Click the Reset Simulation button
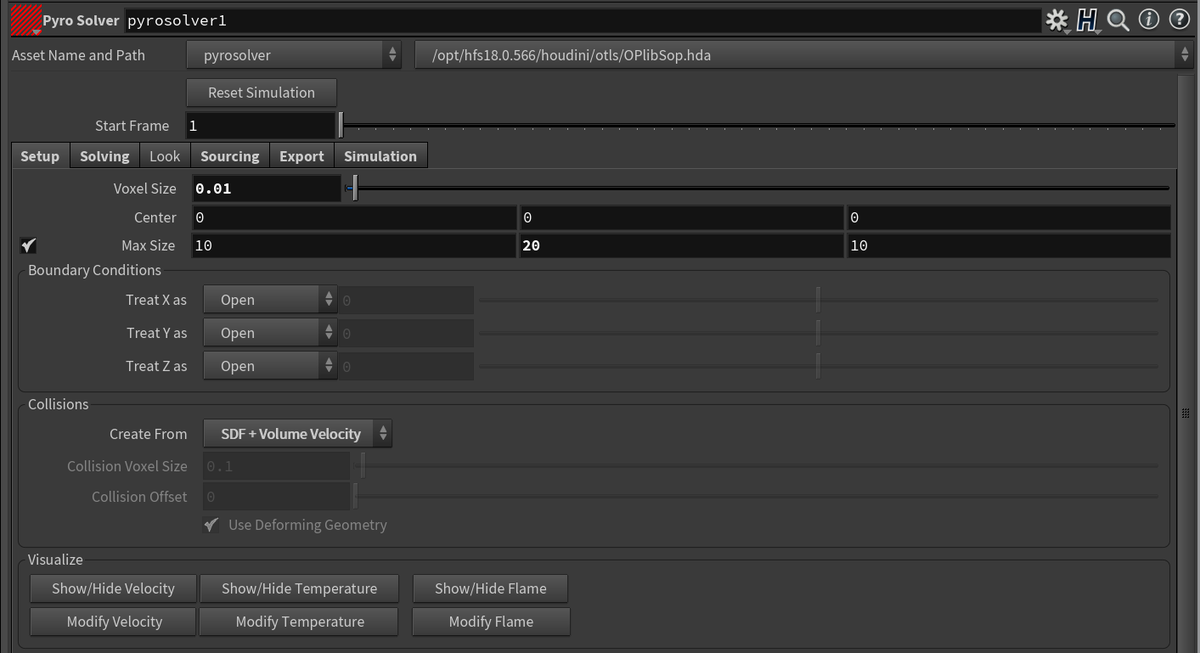This screenshot has width=1200, height=653. (x=261, y=92)
